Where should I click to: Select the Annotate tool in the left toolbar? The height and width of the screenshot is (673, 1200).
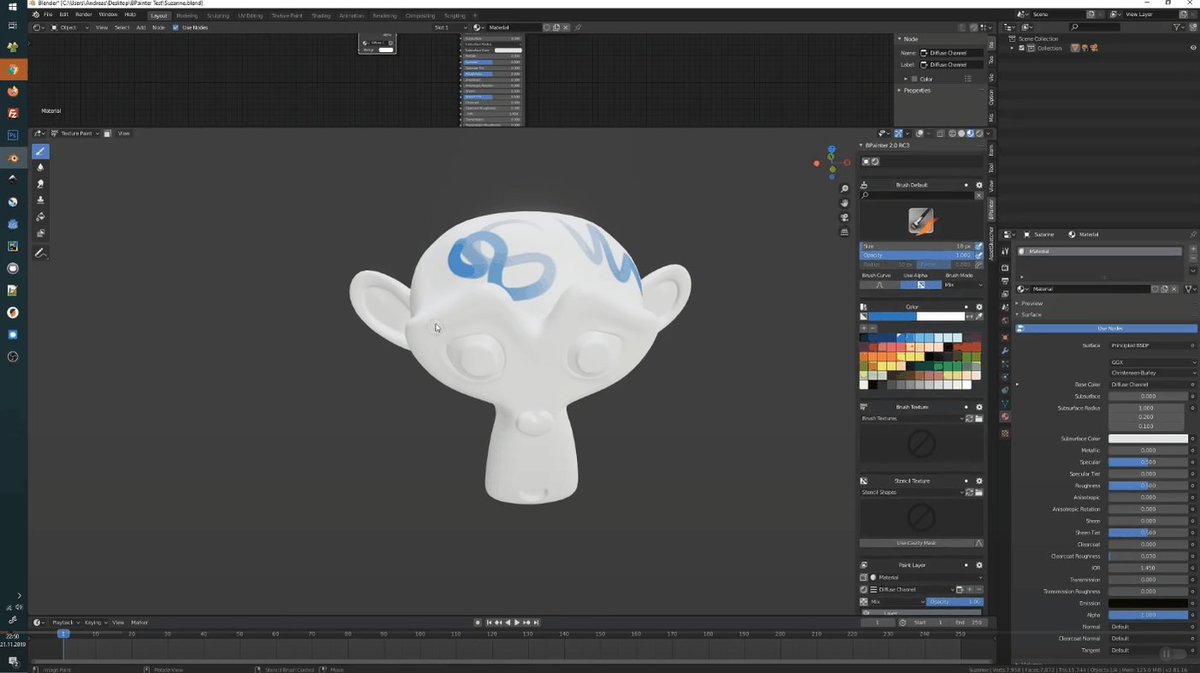click(40, 253)
